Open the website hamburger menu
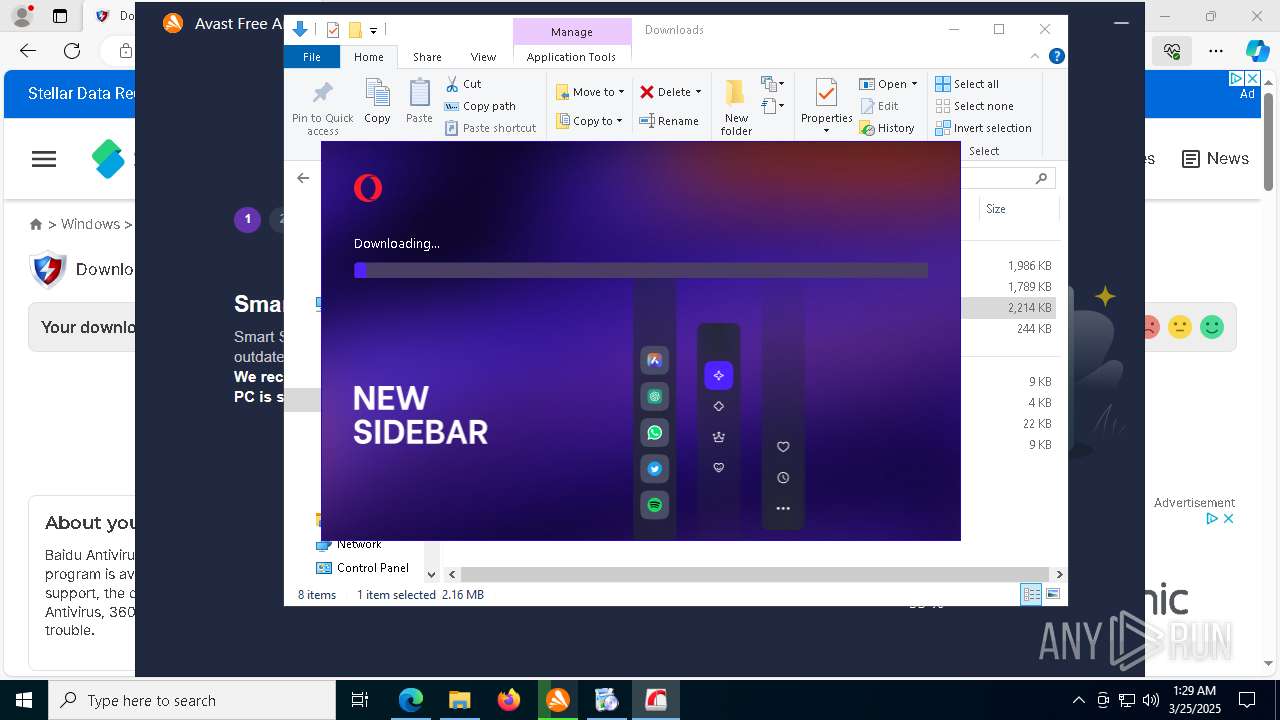Viewport: 1280px width, 720px height. point(44,159)
